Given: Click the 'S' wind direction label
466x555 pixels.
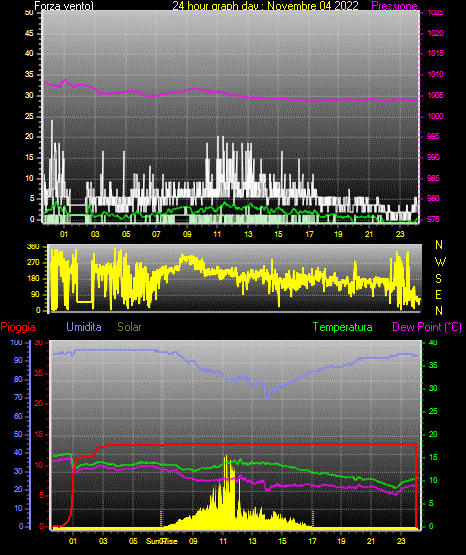Looking at the screenshot, I should (438, 279).
